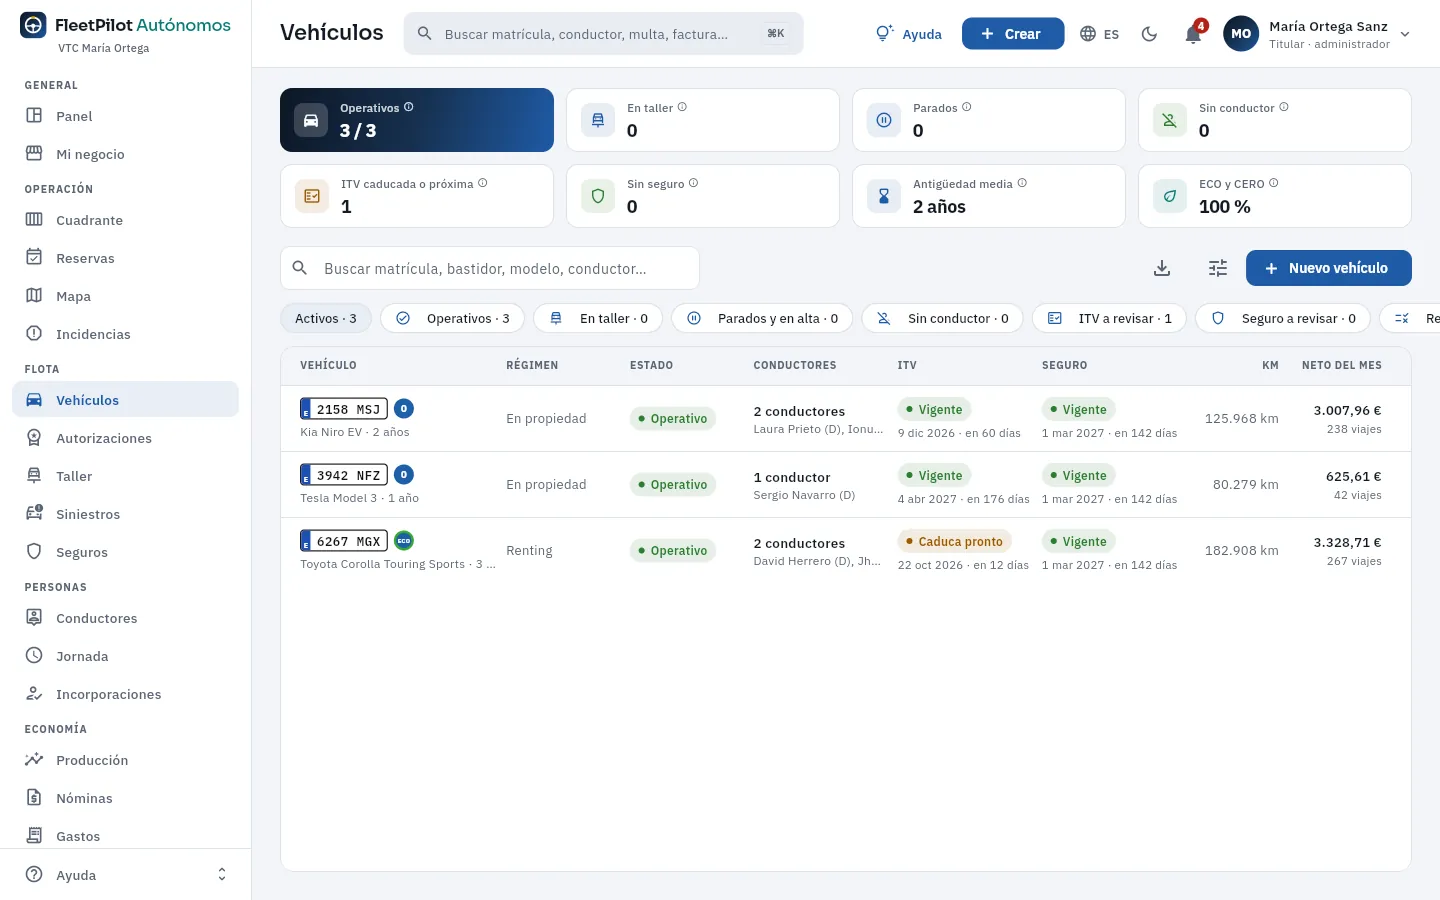The width and height of the screenshot is (1440, 900).
Task: Click the globe language selector ES
Action: [x=1099, y=34]
